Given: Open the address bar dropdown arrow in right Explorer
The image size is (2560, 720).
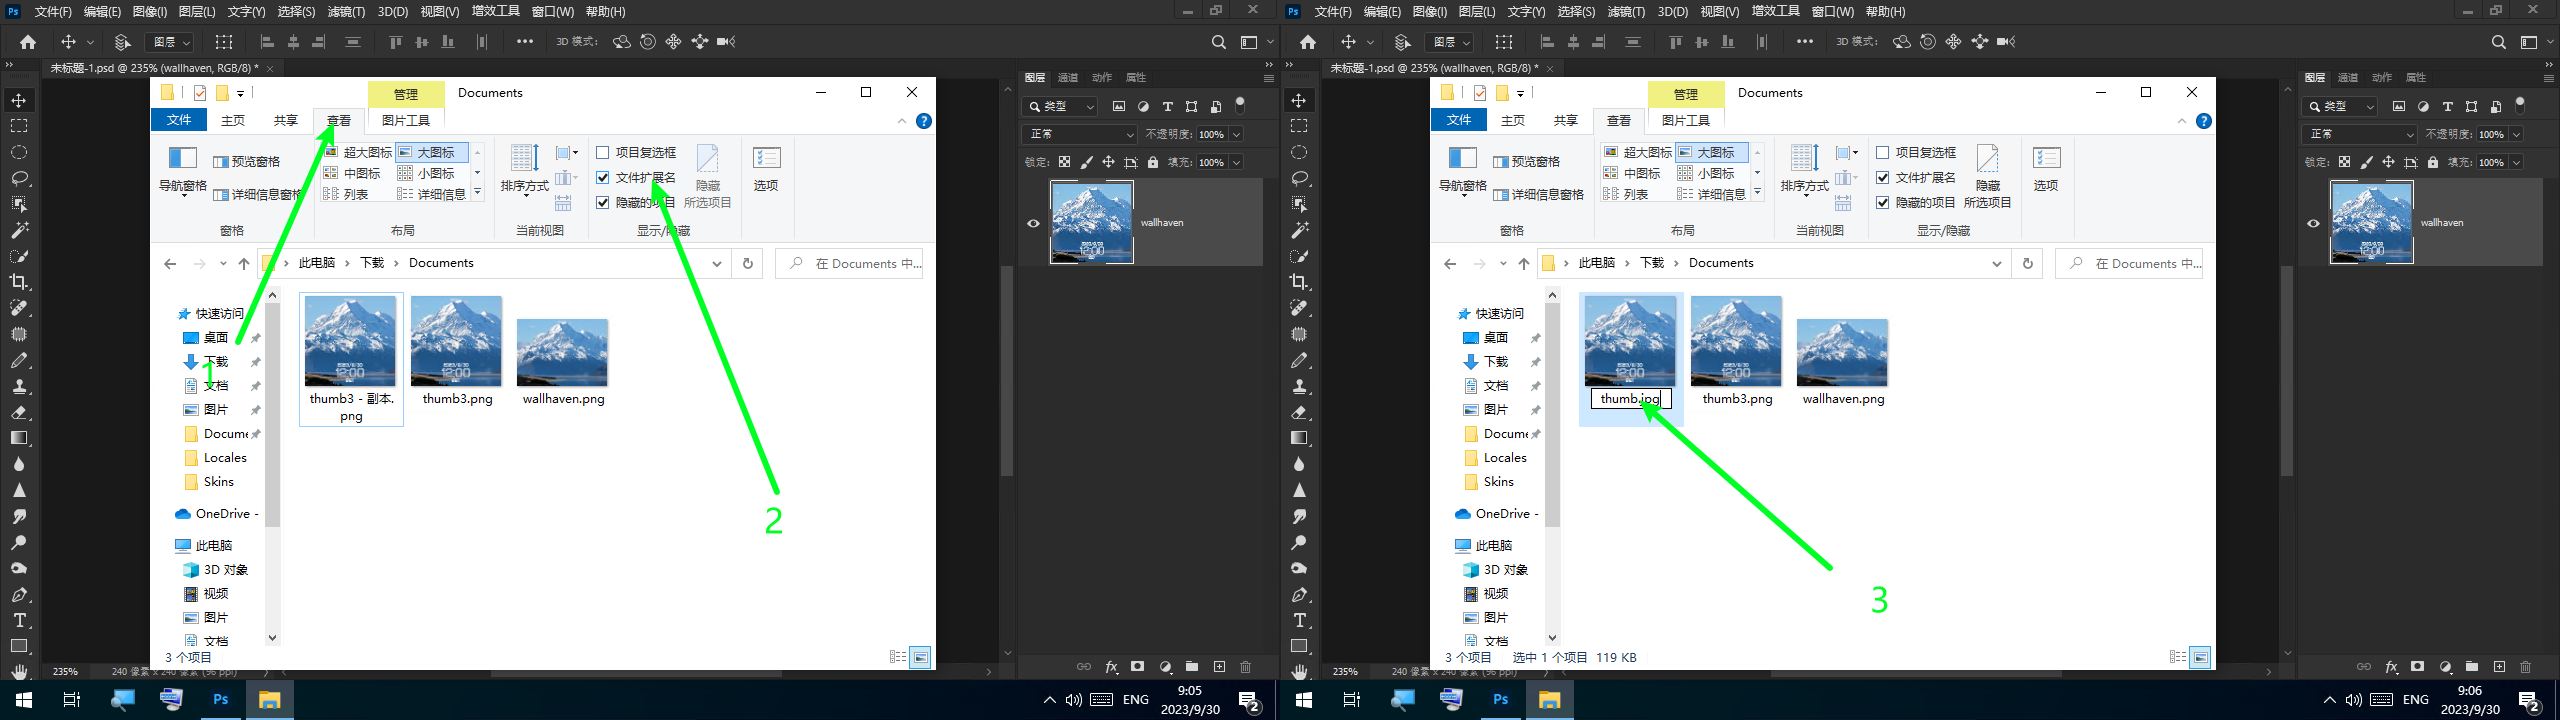Looking at the screenshot, I should (1996, 264).
